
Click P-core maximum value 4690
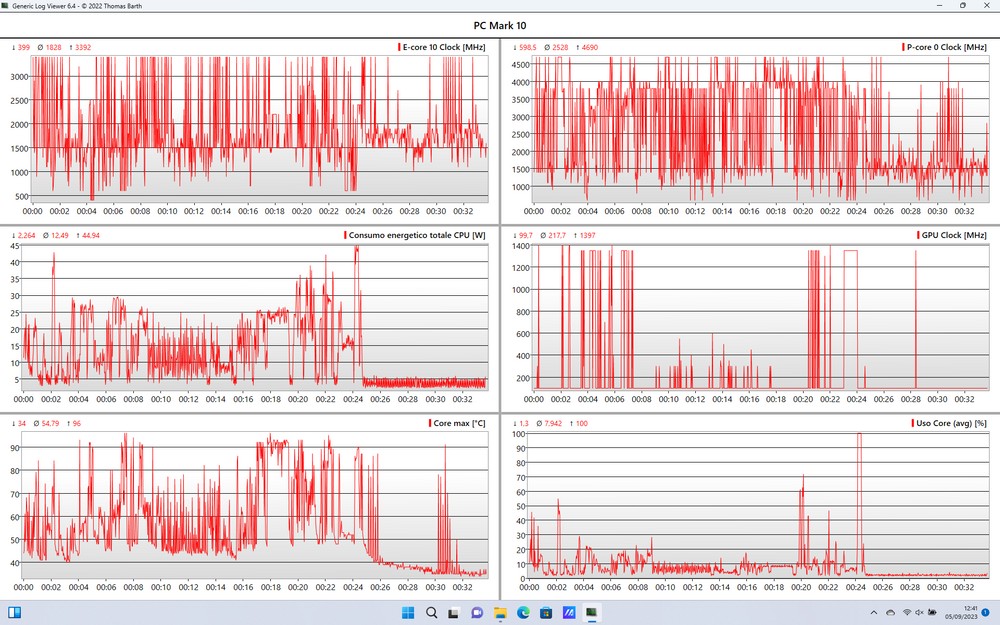589,47
